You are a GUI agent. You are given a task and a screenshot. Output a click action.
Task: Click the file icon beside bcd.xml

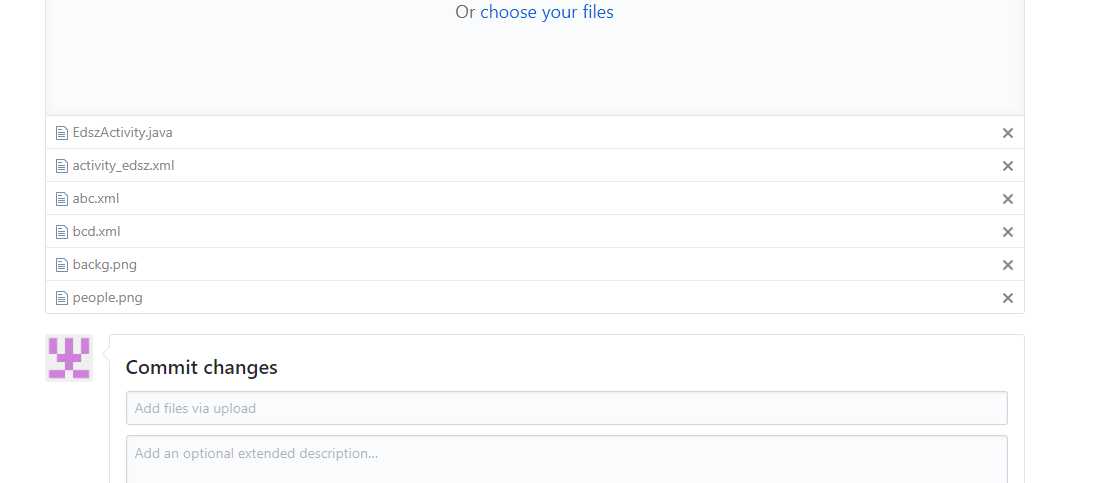click(61, 232)
